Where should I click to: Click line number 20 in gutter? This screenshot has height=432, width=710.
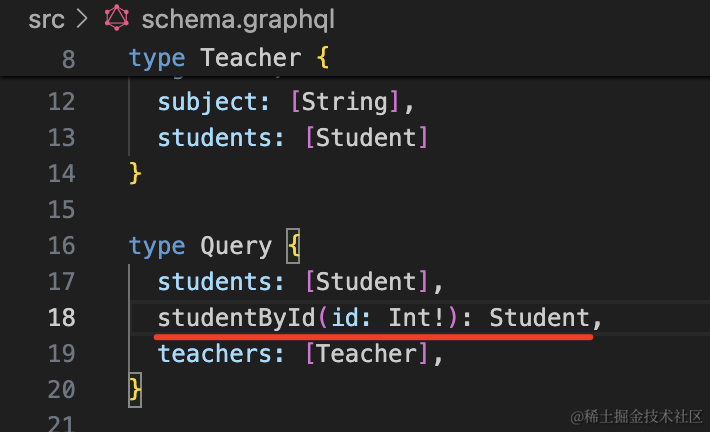(61, 390)
